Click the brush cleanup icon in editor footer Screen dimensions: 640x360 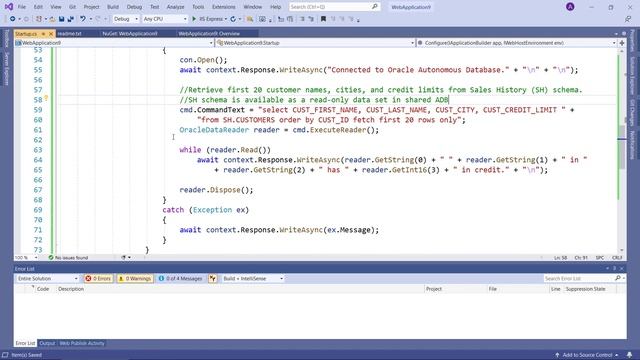[124, 258]
